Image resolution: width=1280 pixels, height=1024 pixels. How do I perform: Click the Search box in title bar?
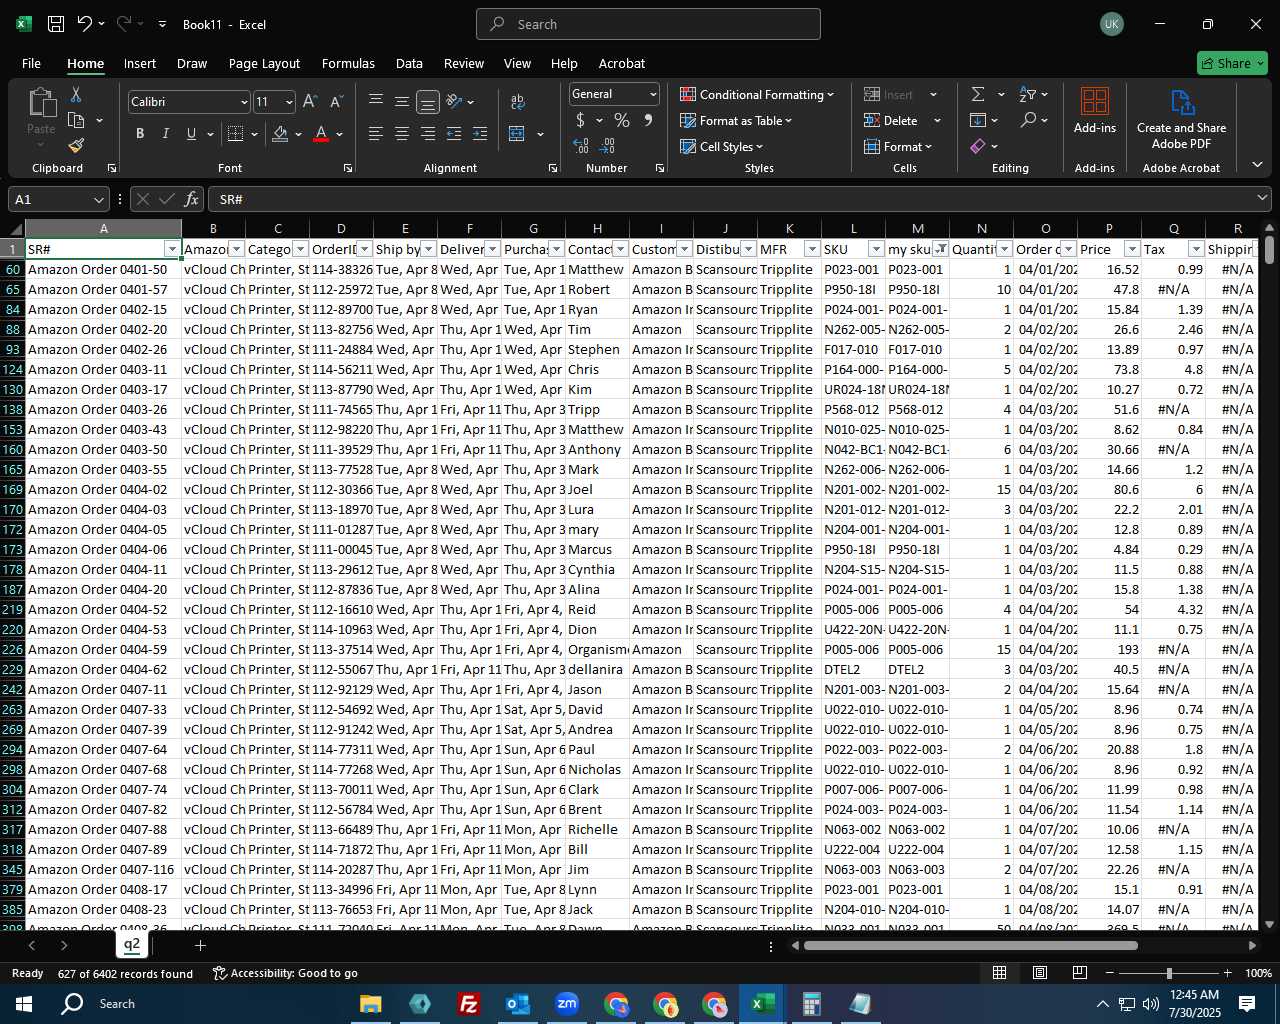pyautogui.click(x=648, y=24)
